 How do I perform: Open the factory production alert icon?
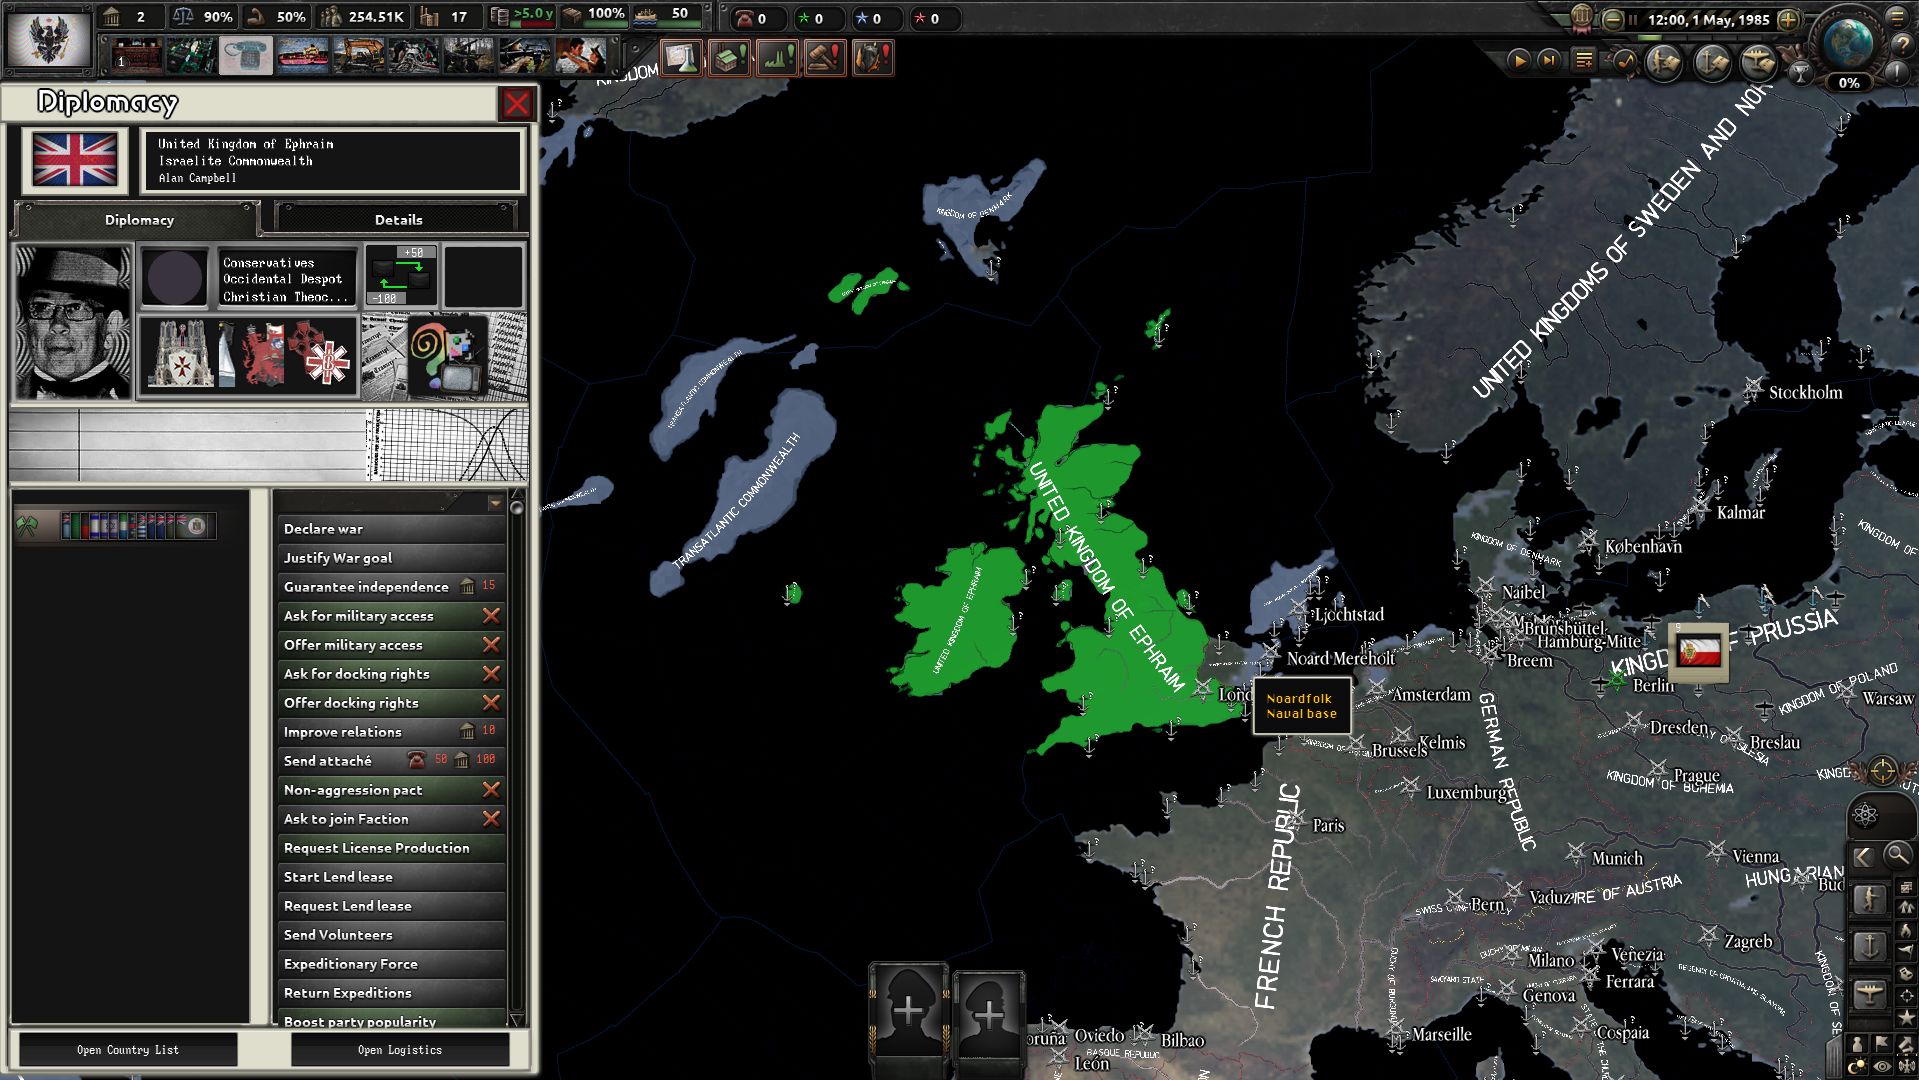tap(729, 58)
